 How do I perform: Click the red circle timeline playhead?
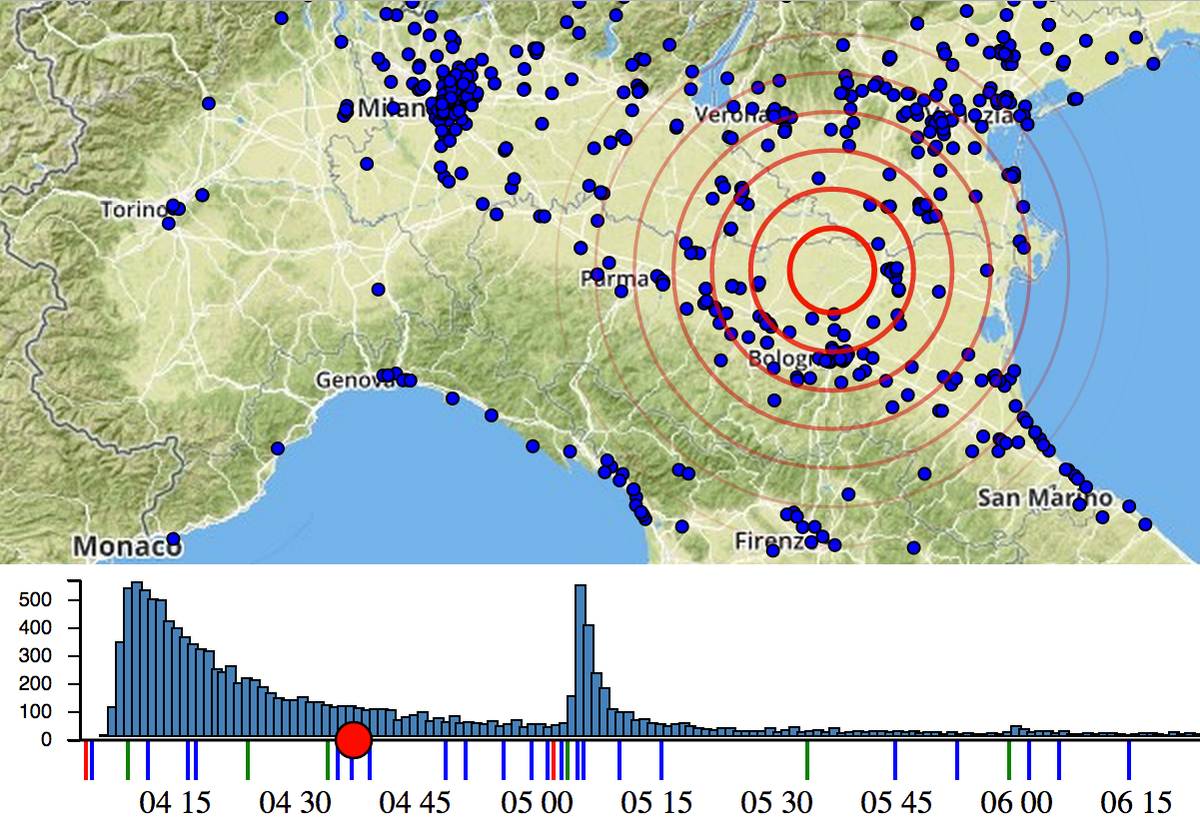click(354, 740)
